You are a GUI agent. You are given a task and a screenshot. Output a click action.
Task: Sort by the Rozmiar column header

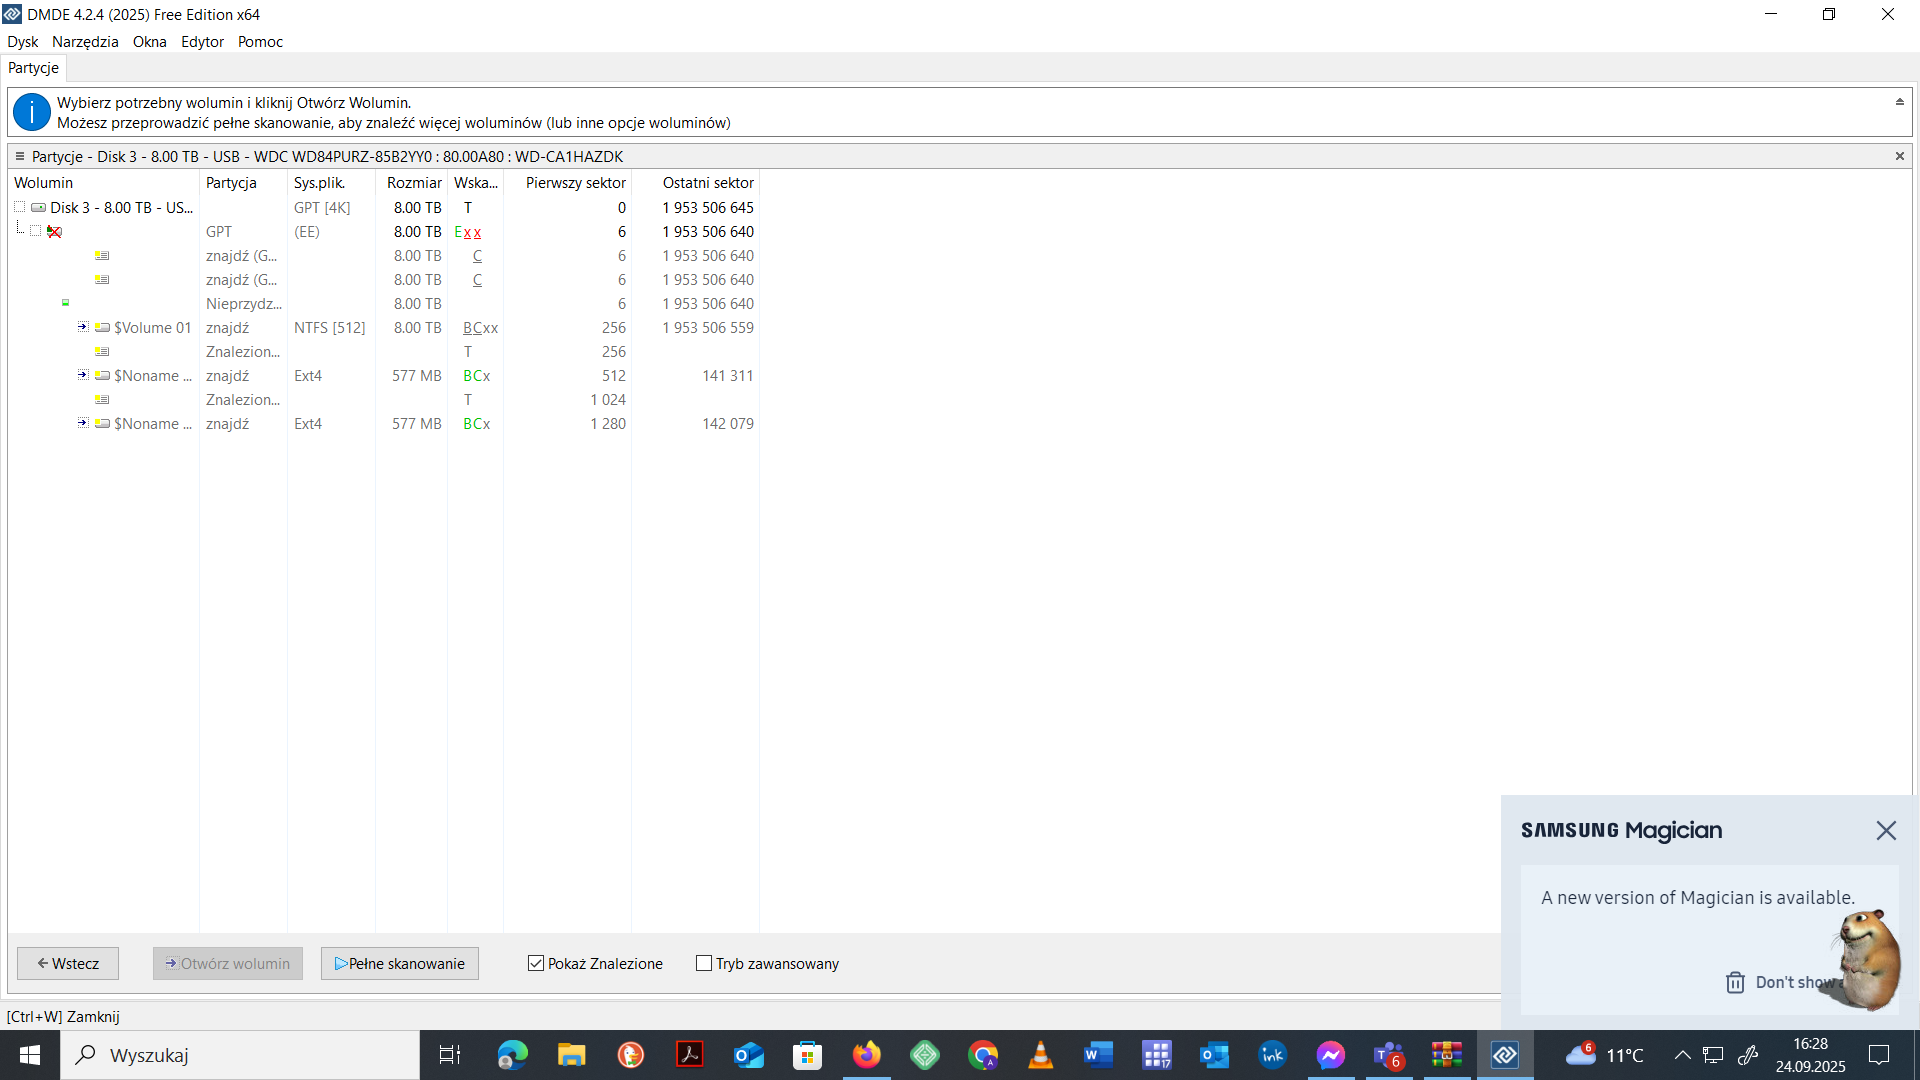click(x=412, y=183)
